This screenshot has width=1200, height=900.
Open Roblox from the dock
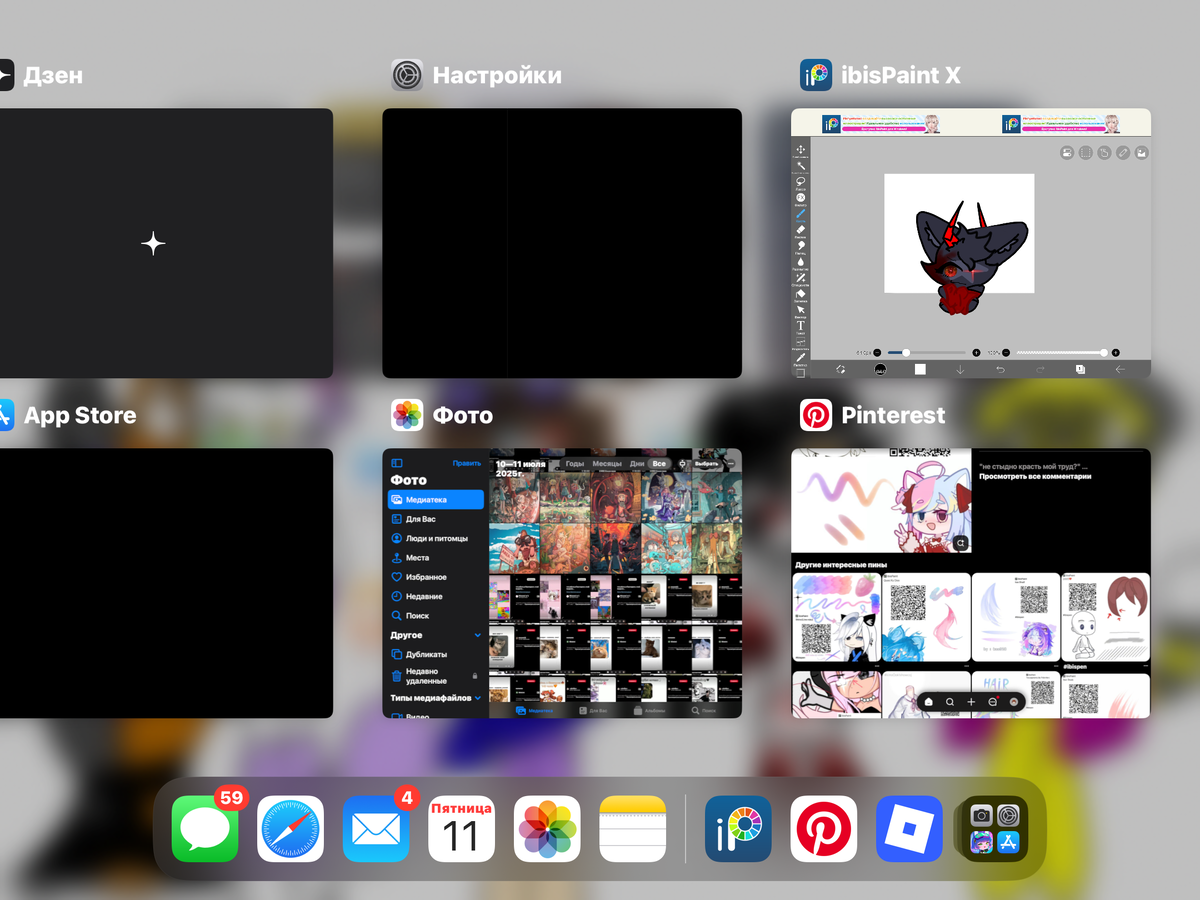pos(909,829)
